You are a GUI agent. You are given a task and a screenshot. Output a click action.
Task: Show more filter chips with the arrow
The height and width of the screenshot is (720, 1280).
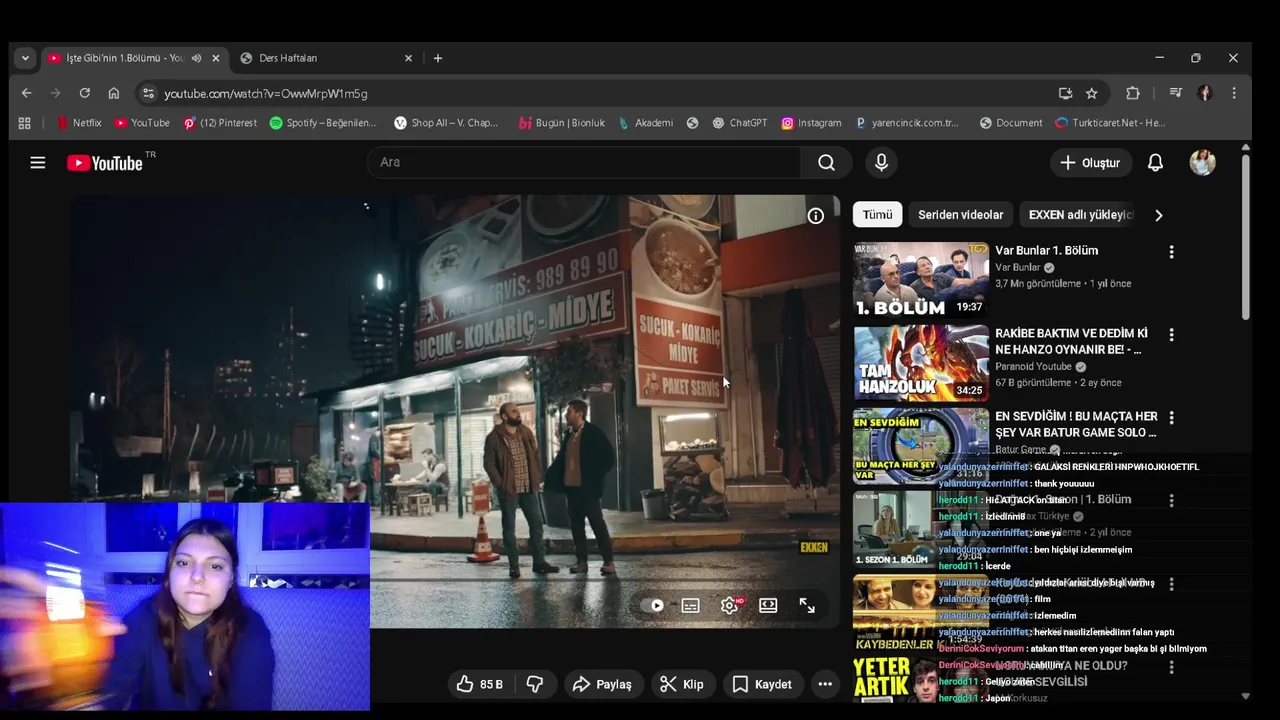[x=1158, y=215]
